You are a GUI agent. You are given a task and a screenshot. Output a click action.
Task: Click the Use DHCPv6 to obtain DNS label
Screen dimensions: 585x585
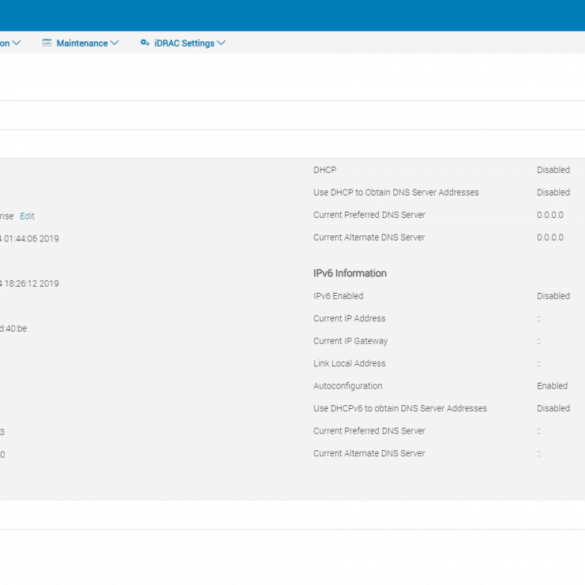(x=400, y=409)
